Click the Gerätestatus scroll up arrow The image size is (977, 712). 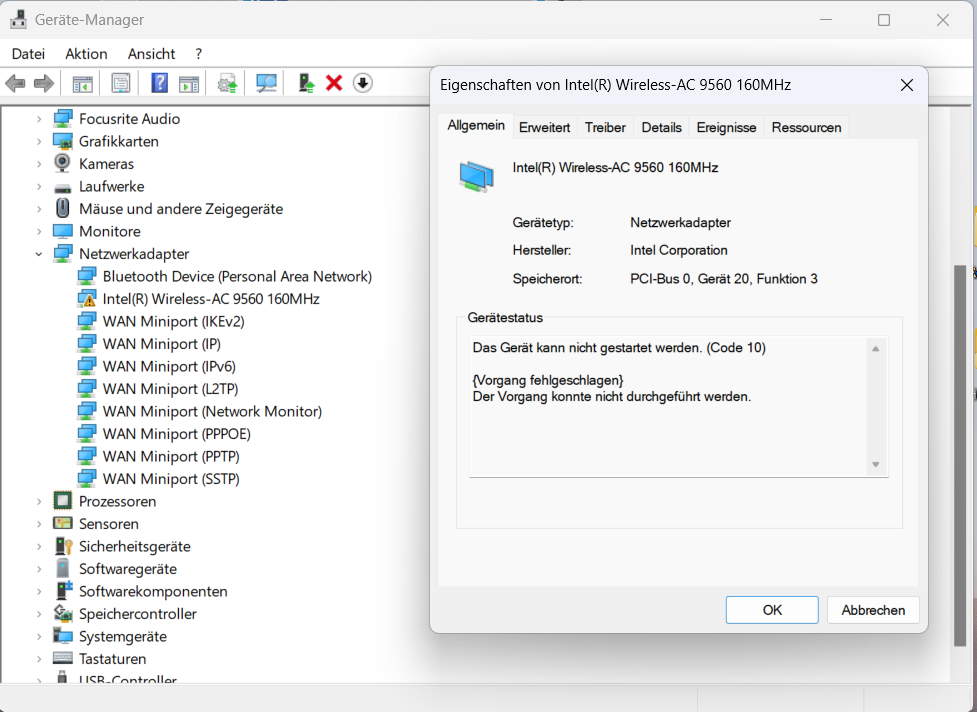[875, 349]
